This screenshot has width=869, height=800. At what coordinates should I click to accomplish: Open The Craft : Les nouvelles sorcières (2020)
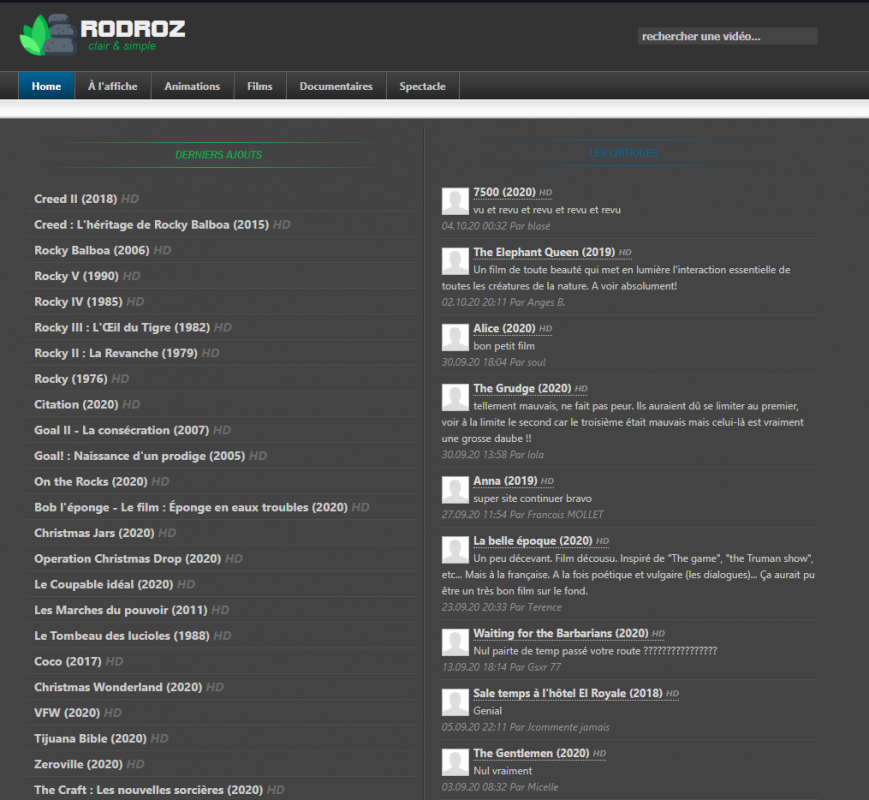pyautogui.click(x=149, y=789)
